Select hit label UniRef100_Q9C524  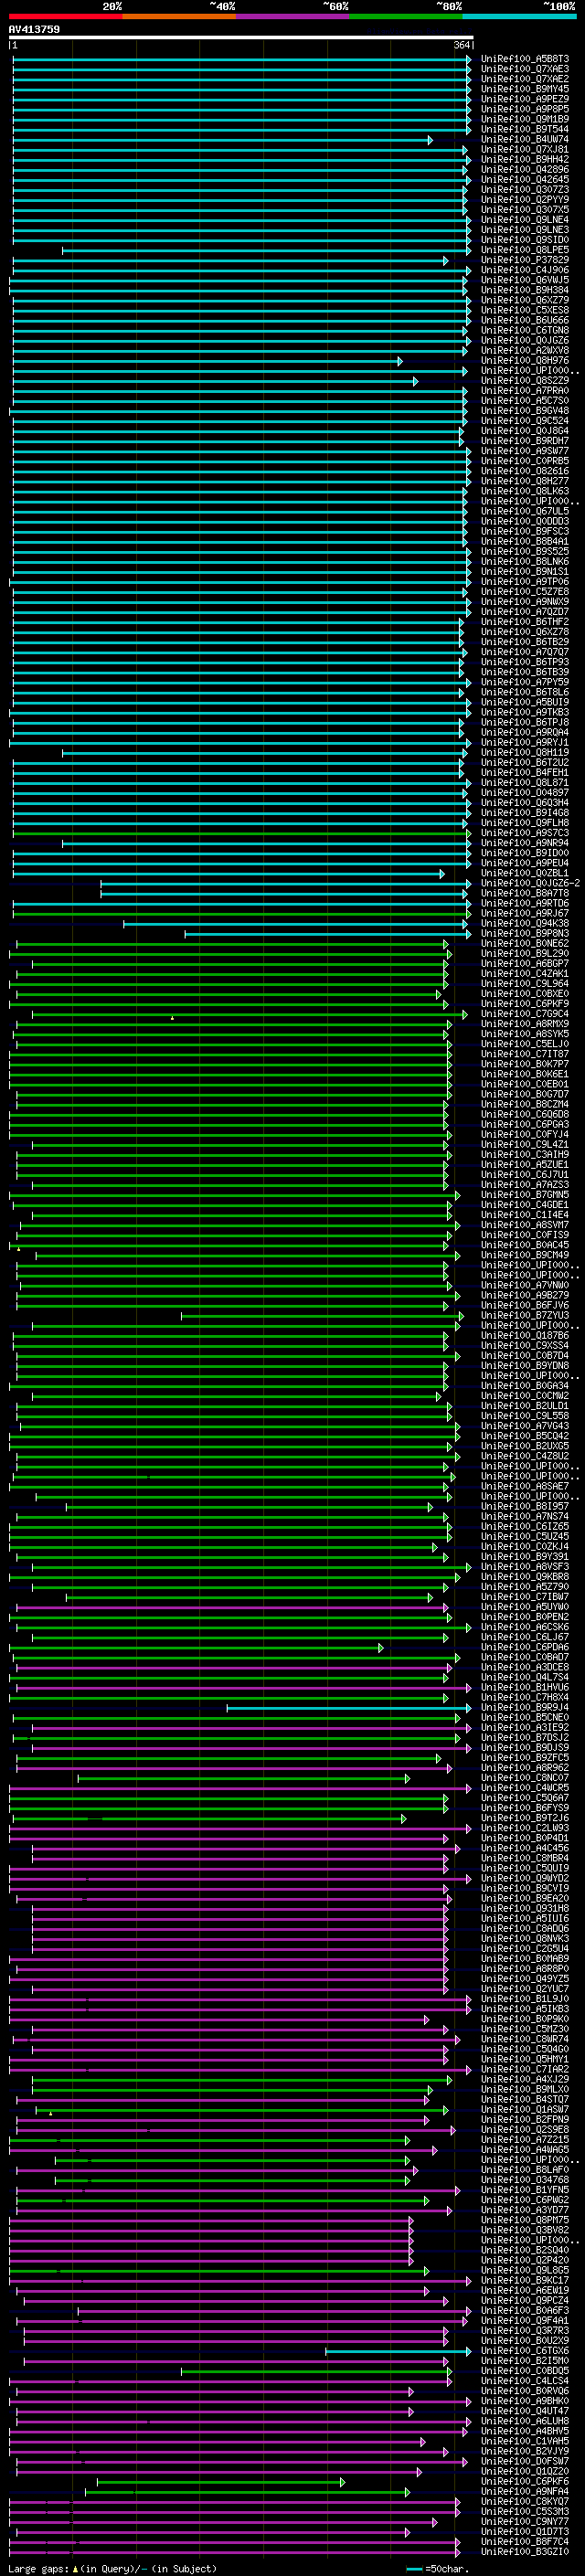coord(525,421)
